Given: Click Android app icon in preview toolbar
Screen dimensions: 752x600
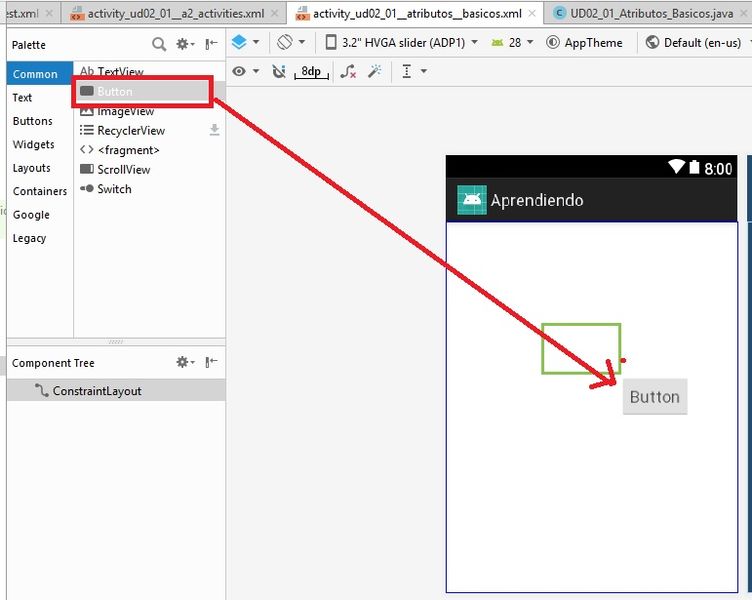Looking at the screenshot, I should pyautogui.click(x=471, y=200).
